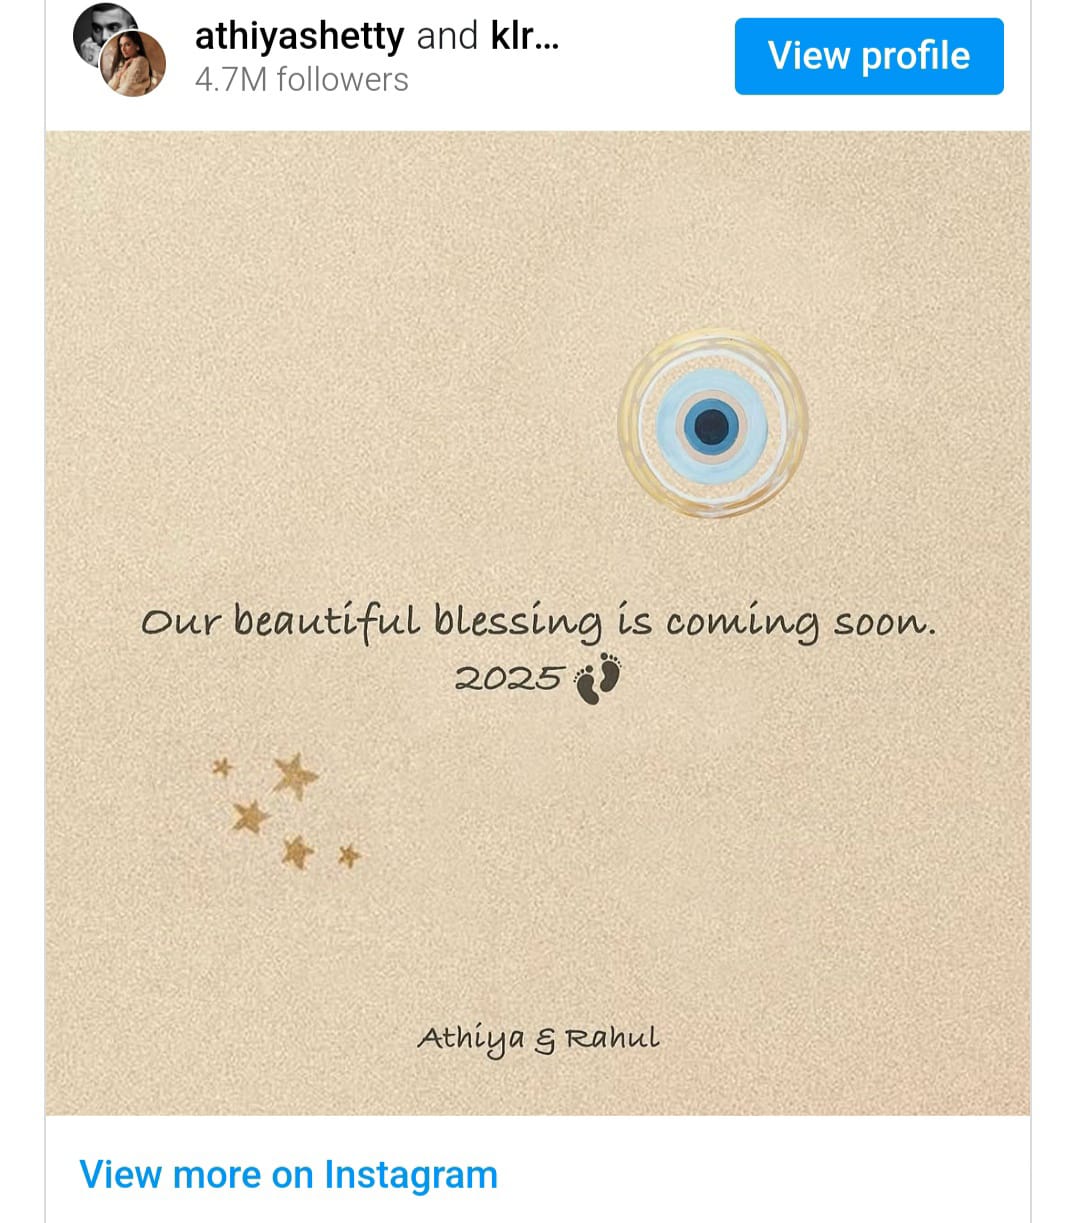Click the words "coming soon" in the post

(800, 622)
